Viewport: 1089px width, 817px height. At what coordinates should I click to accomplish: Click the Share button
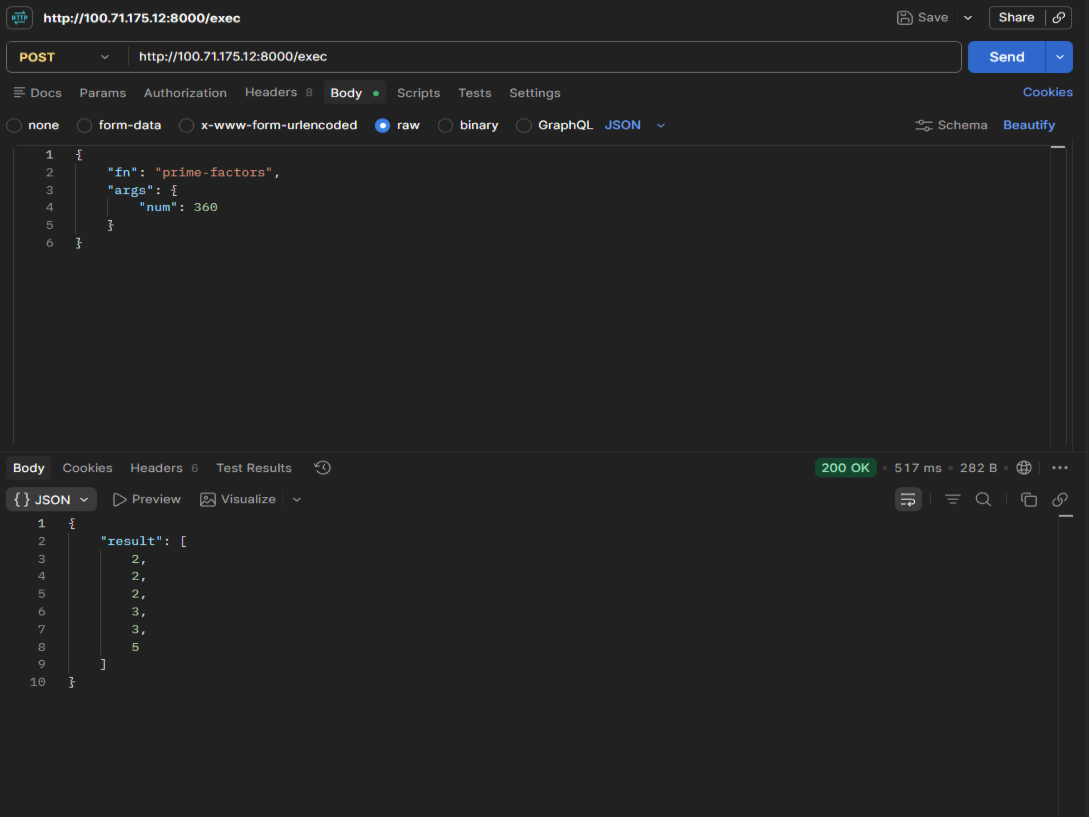tap(1016, 18)
